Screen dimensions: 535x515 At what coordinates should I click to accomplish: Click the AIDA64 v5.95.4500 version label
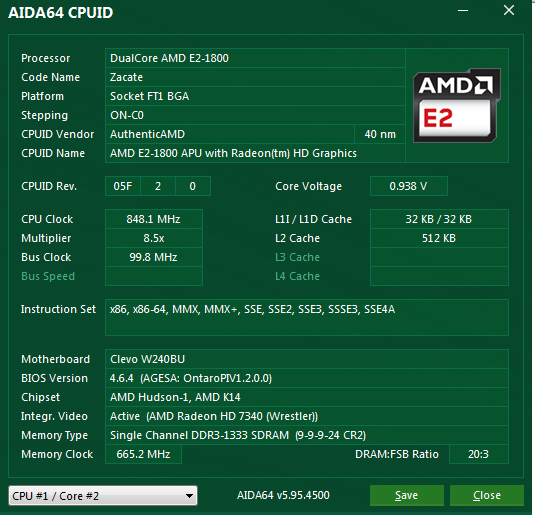[284, 495]
